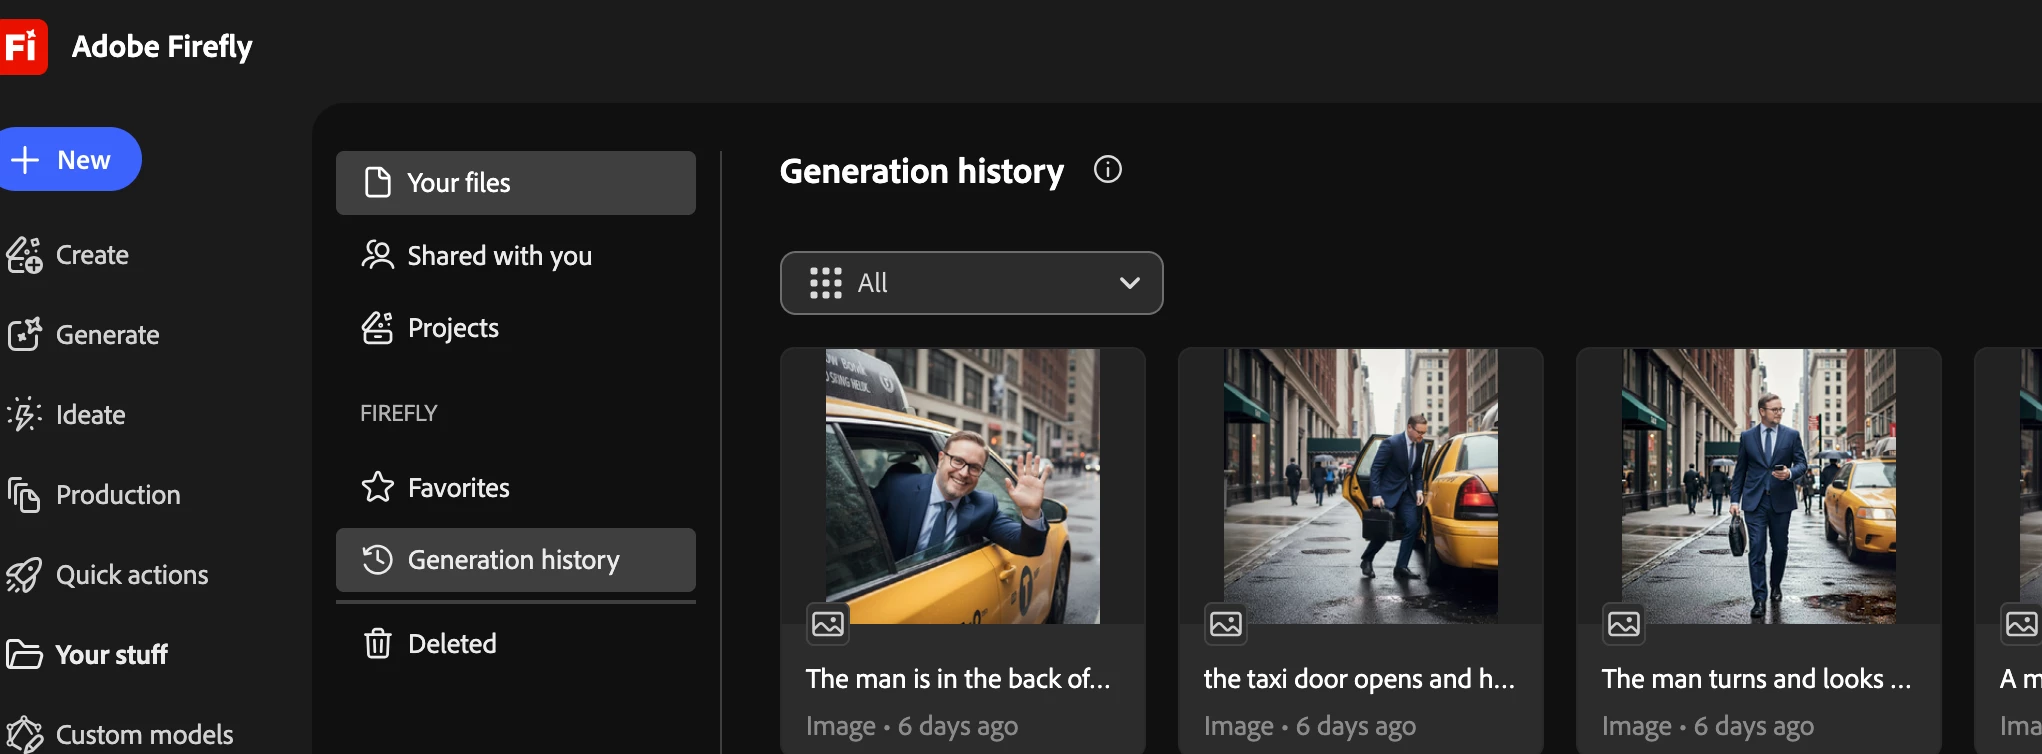Select Generation history tab
Screen dimensions: 2042x754
(516, 560)
